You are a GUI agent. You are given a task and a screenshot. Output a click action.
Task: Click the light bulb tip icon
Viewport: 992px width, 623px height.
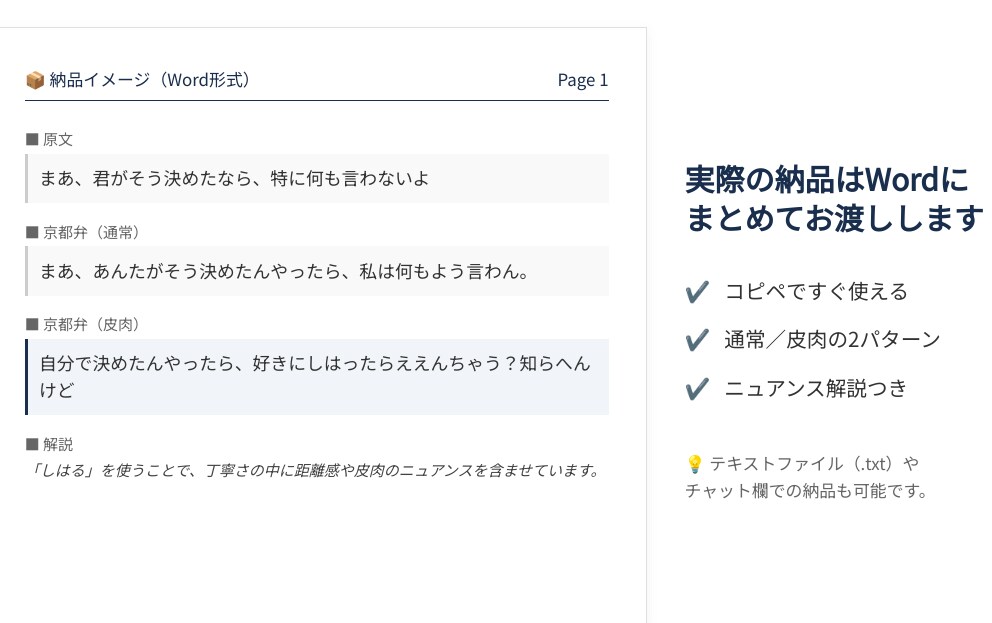pyautogui.click(x=694, y=464)
